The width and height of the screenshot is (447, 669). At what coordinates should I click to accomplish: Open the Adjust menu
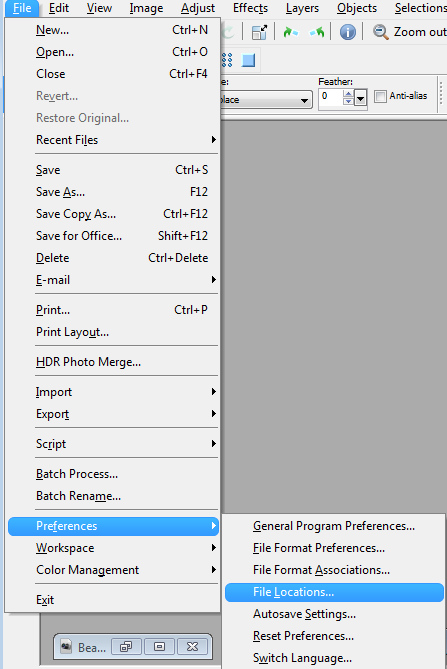(x=197, y=8)
